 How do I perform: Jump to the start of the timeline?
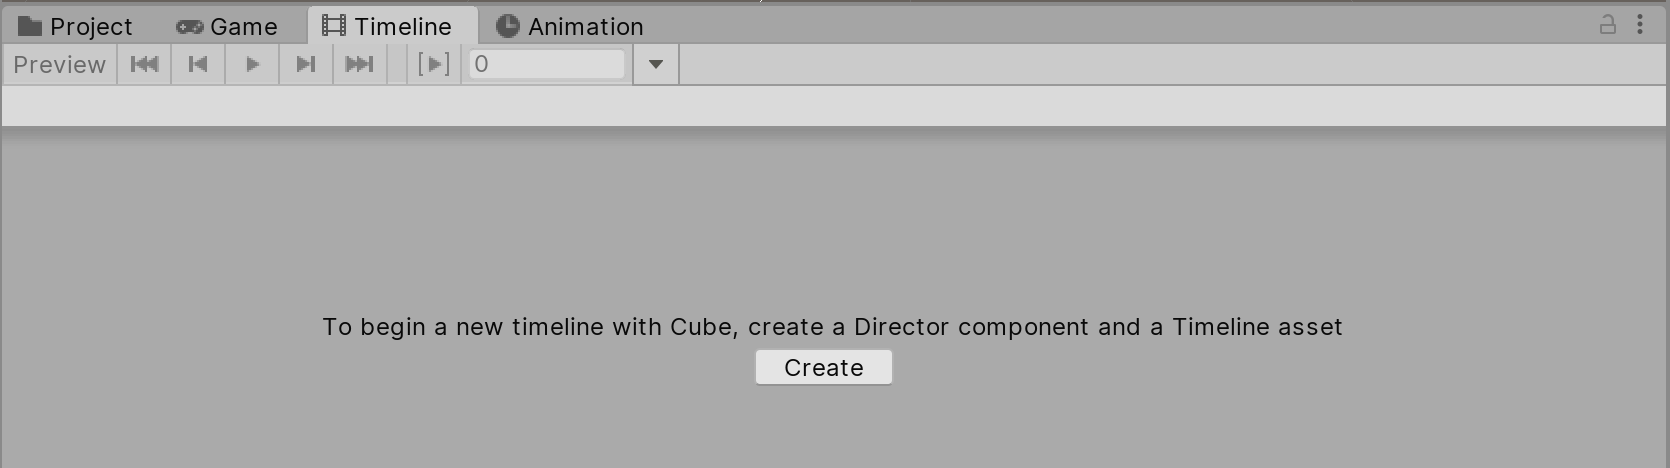pyautogui.click(x=144, y=64)
